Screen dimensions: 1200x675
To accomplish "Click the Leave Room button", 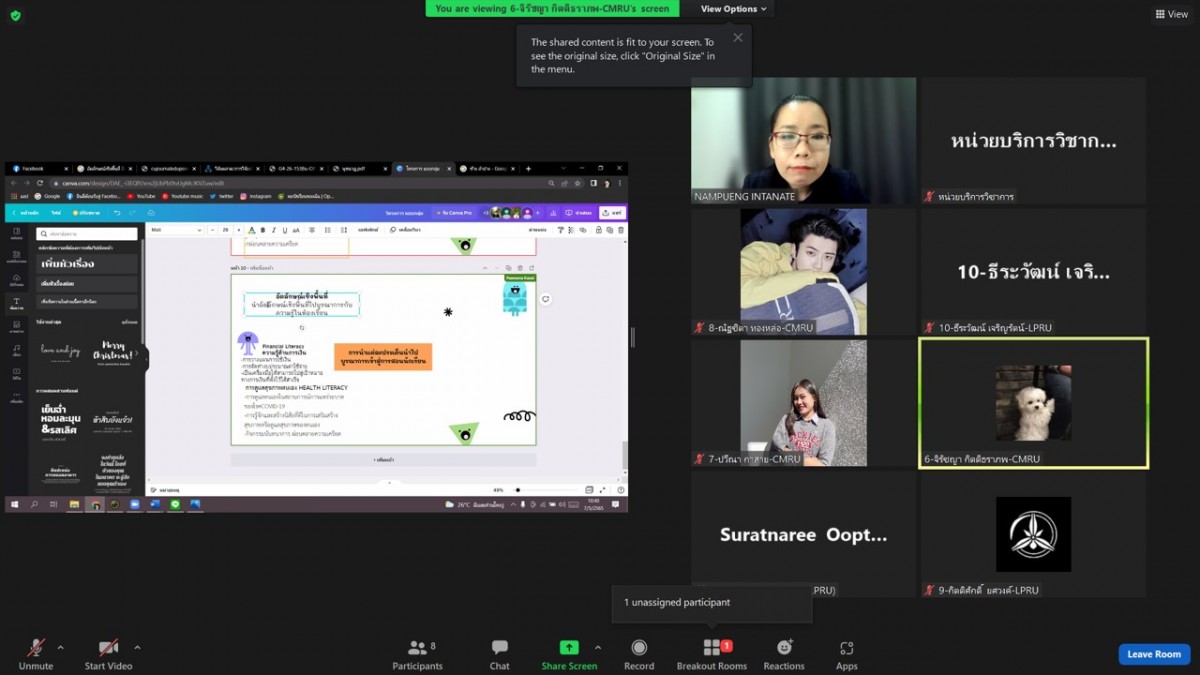I will (1154, 654).
